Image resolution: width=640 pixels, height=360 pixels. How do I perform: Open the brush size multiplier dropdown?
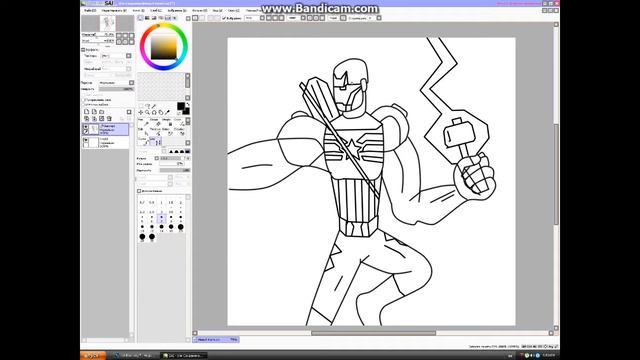pyautogui.click(x=157, y=158)
